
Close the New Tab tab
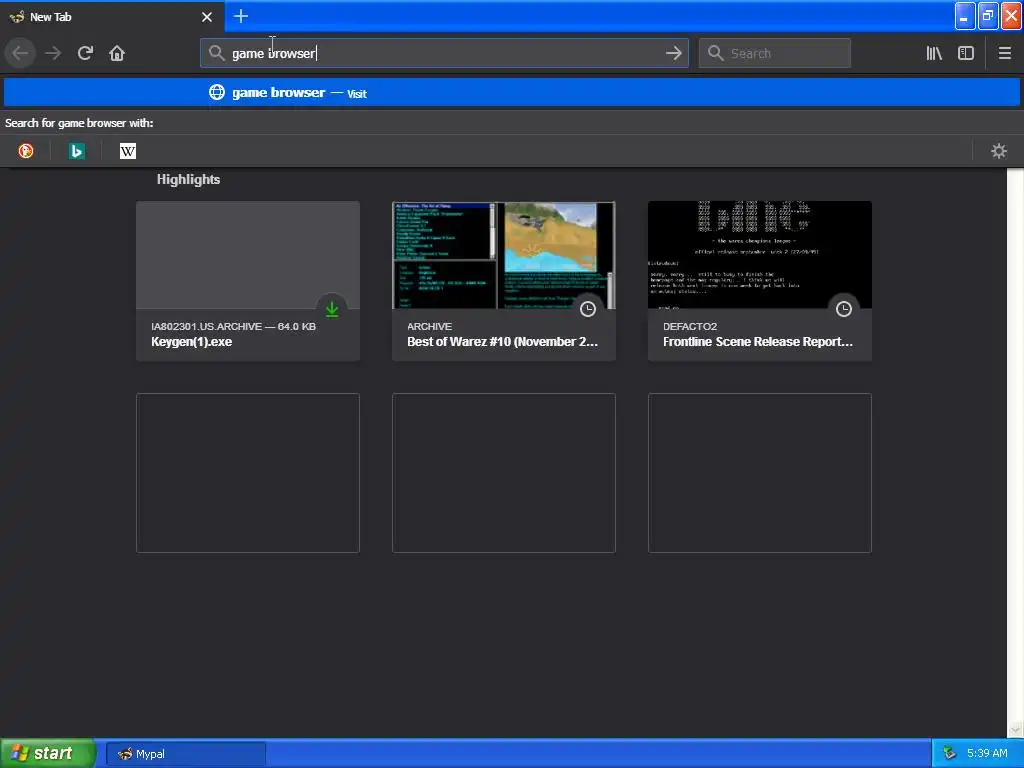click(207, 17)
